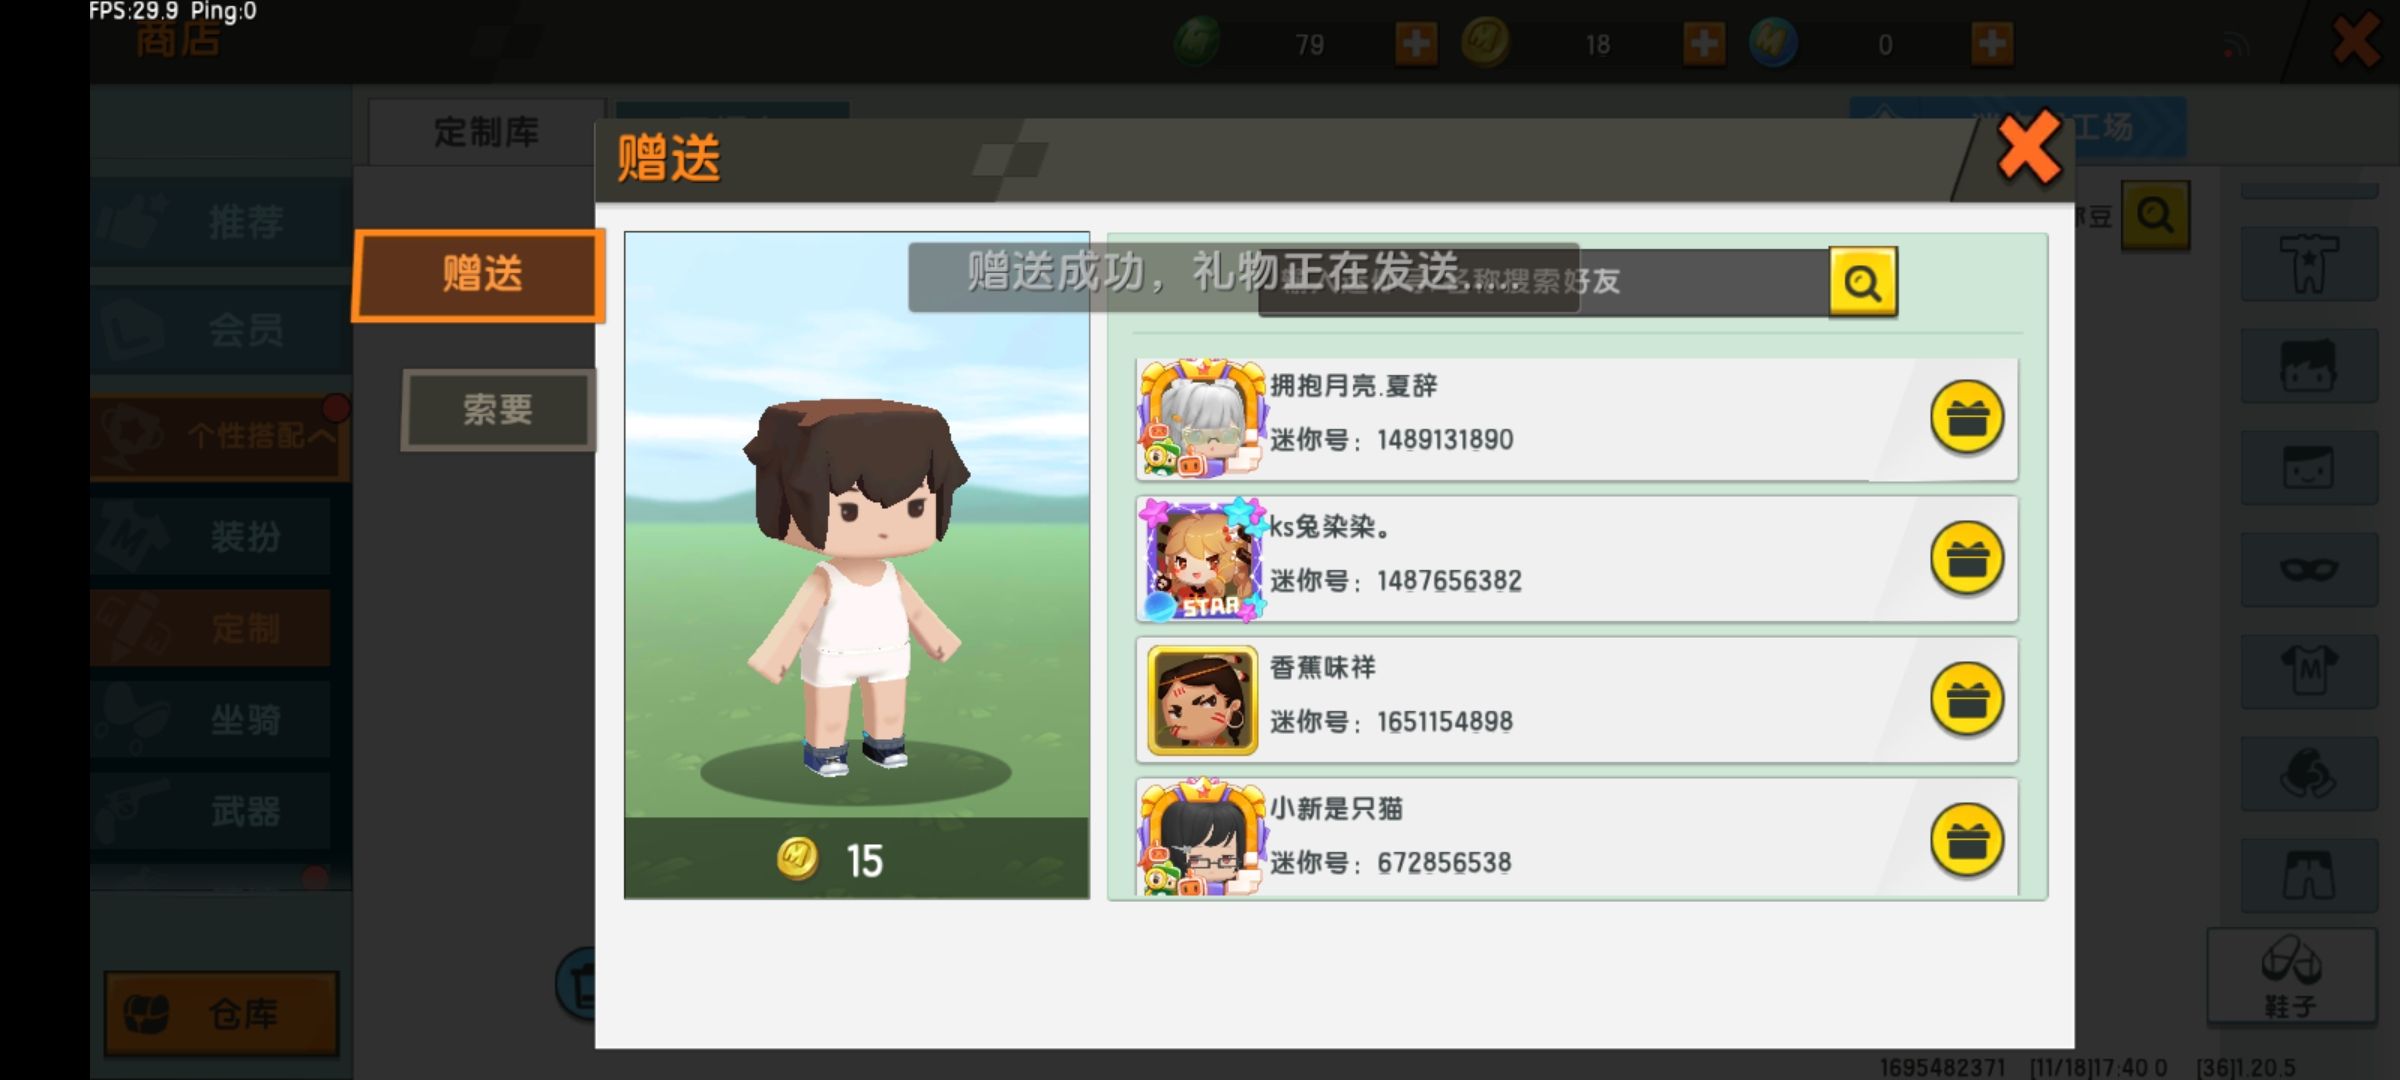2400x1080 pixels.
Task: Select the 鞋子 shoes category
Action: coord(2290,976)
